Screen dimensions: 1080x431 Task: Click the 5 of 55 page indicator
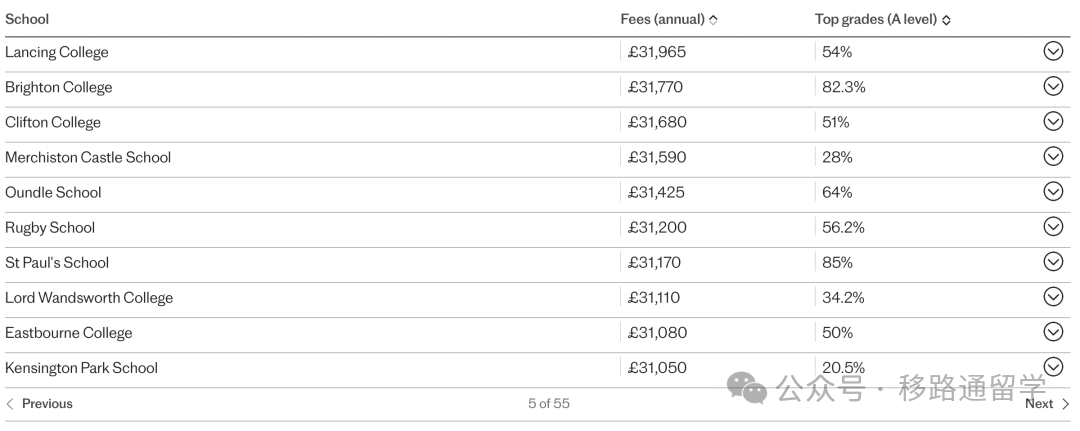549,404
